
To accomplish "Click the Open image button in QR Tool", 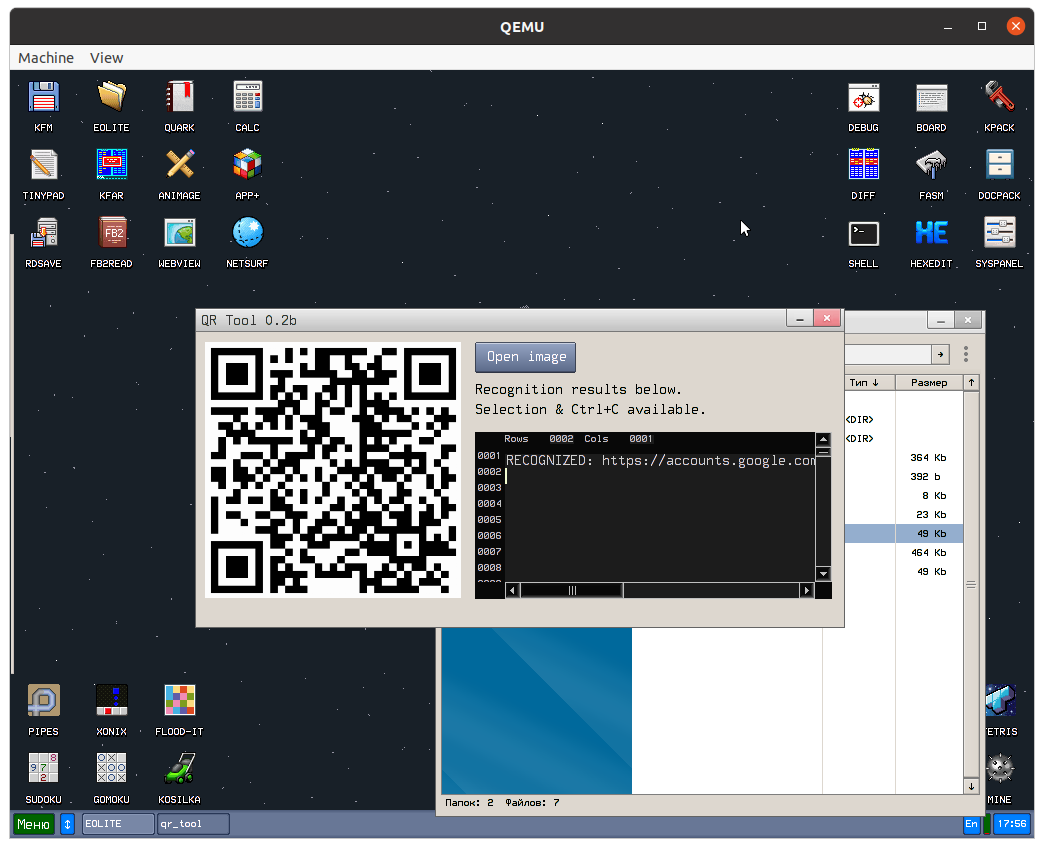I will click(x=524, y=356).
